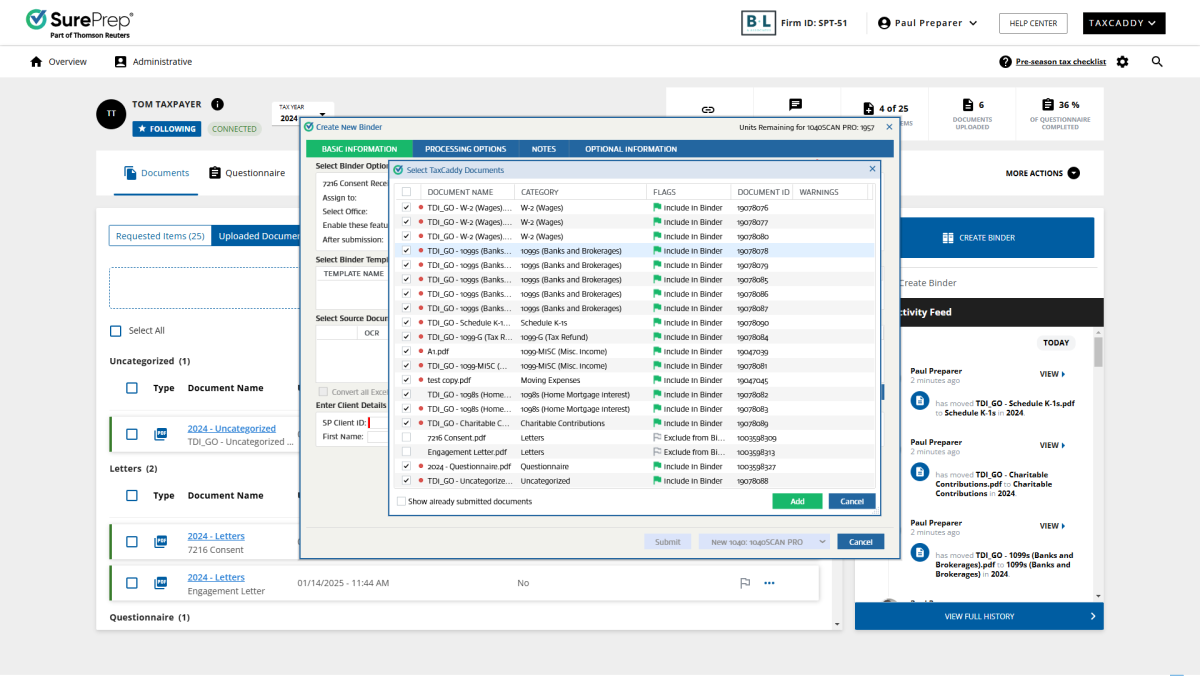The height and width of the screenshot is (676, 1200).
Task: Expand the TaxCaddy dropdown button
Action: pos(1123,23)
